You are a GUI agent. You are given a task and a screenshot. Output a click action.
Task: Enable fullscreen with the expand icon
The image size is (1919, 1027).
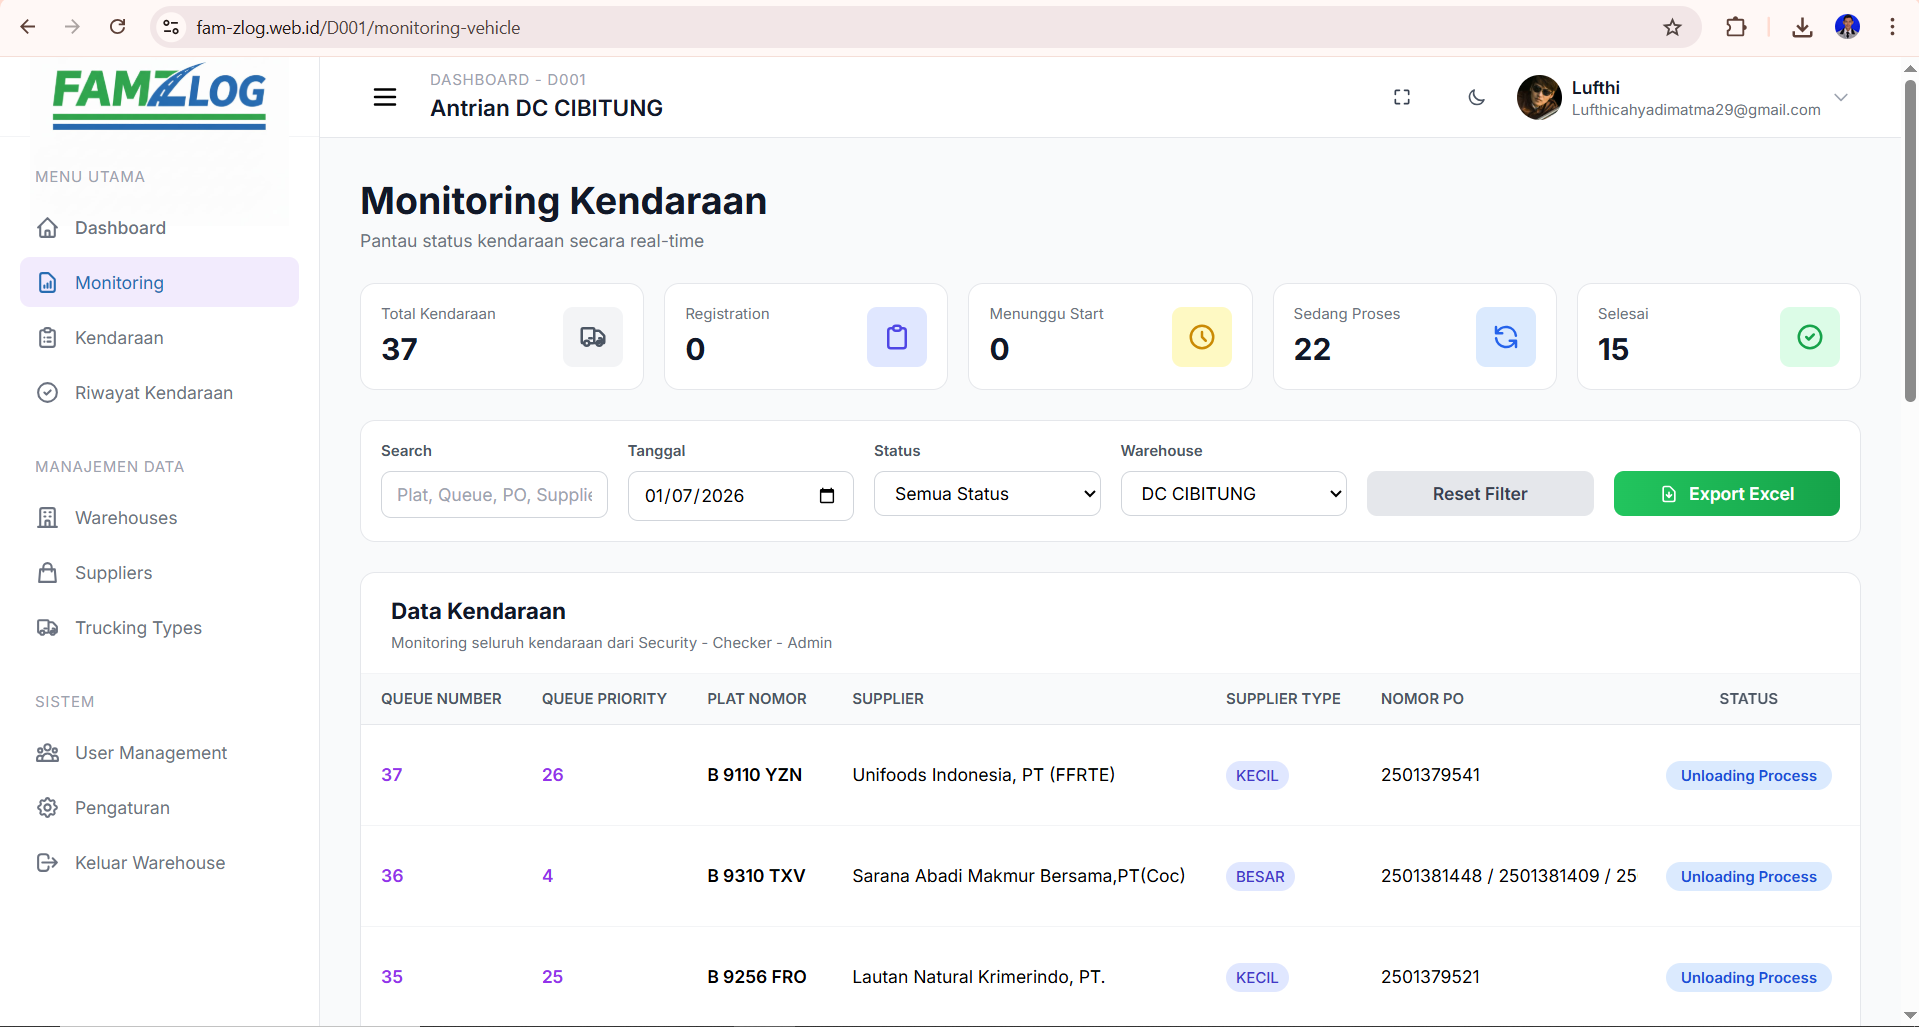(1401, 97)
